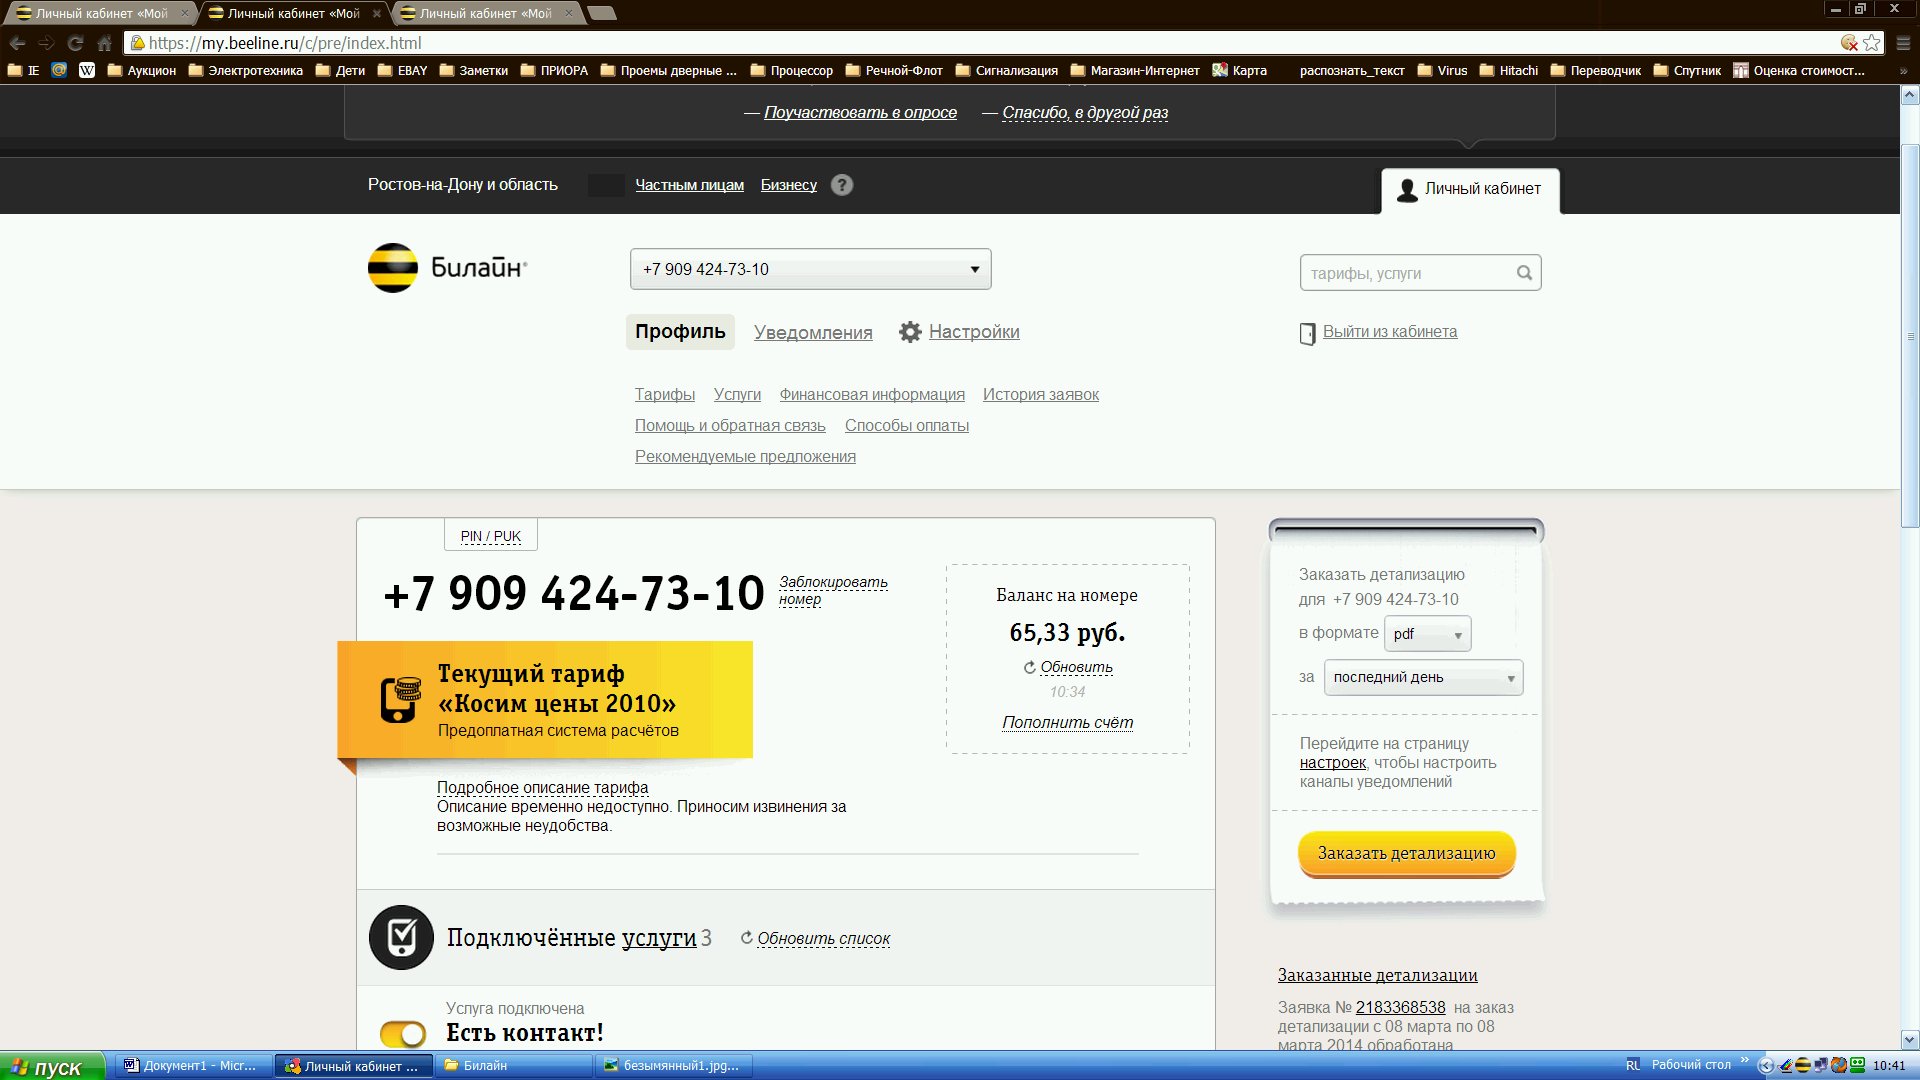Open the Аукцион bookmarks folder
Viewport: 1920px width, 1080px height.
pos(141,70)
